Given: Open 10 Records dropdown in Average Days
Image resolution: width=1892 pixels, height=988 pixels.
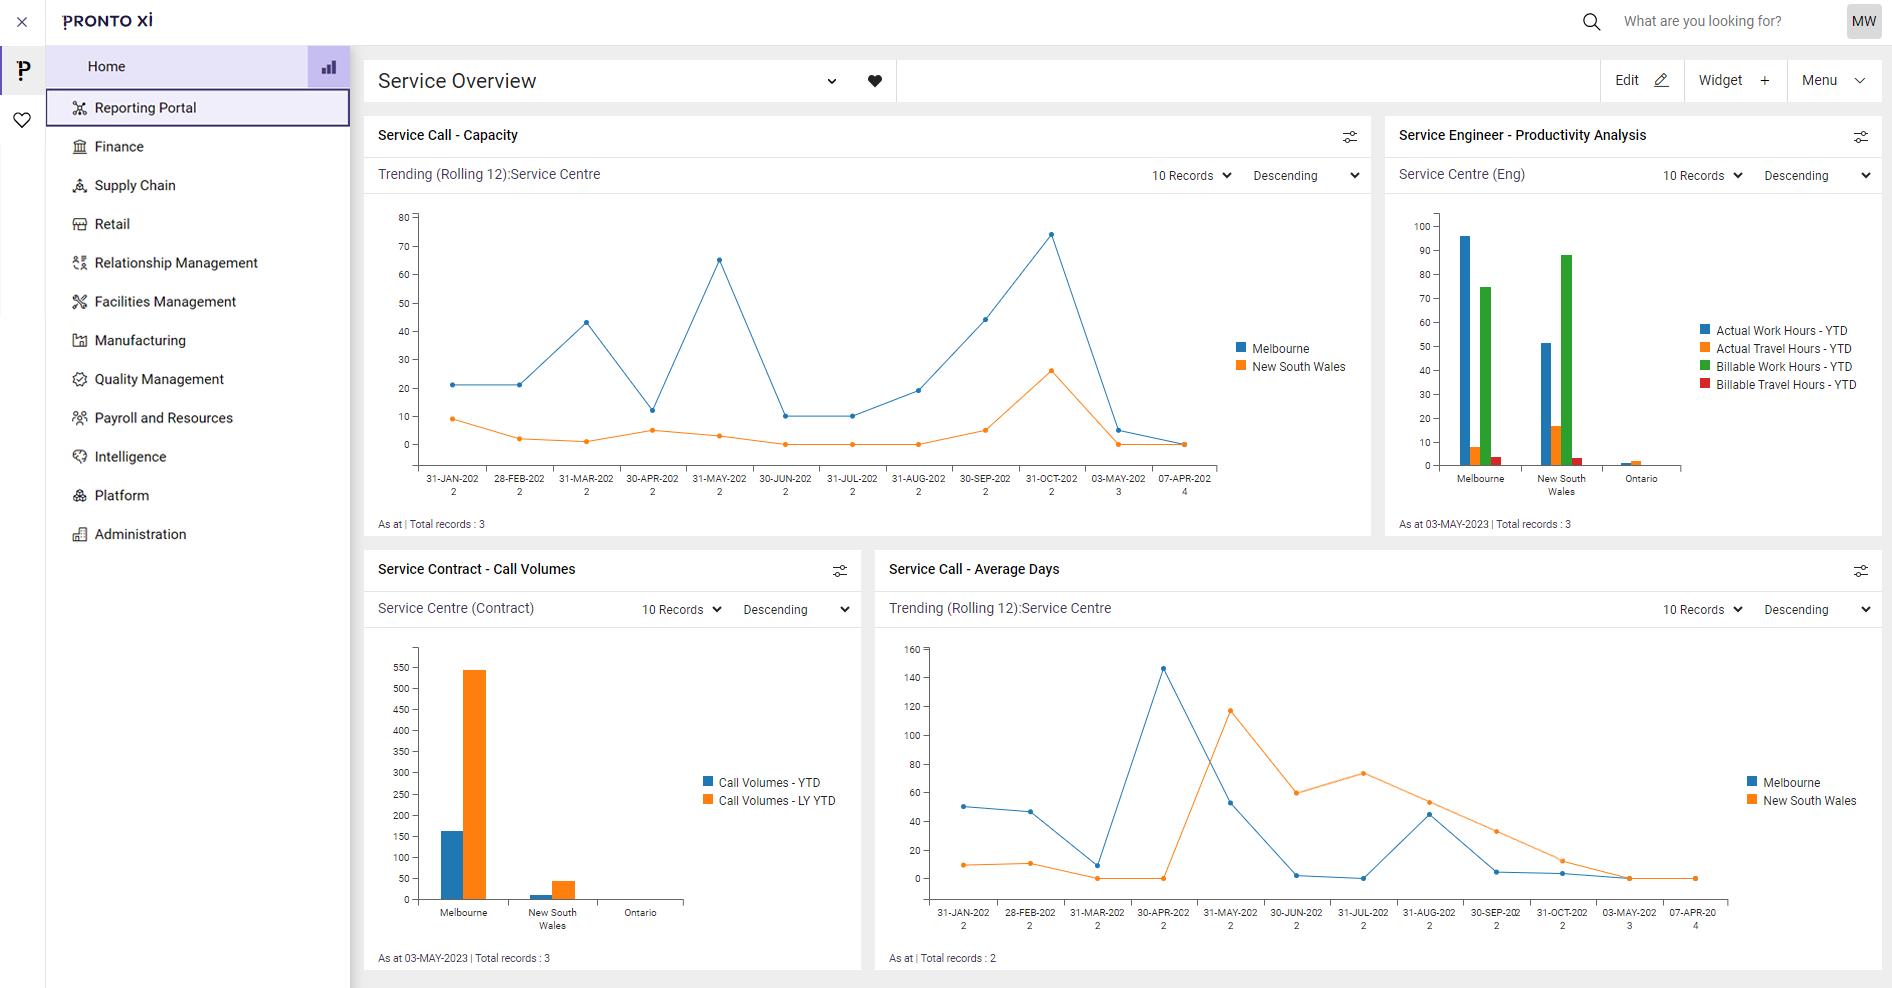Looking at the screenshot, I should pyautogui.click(x=1702, y=609).
